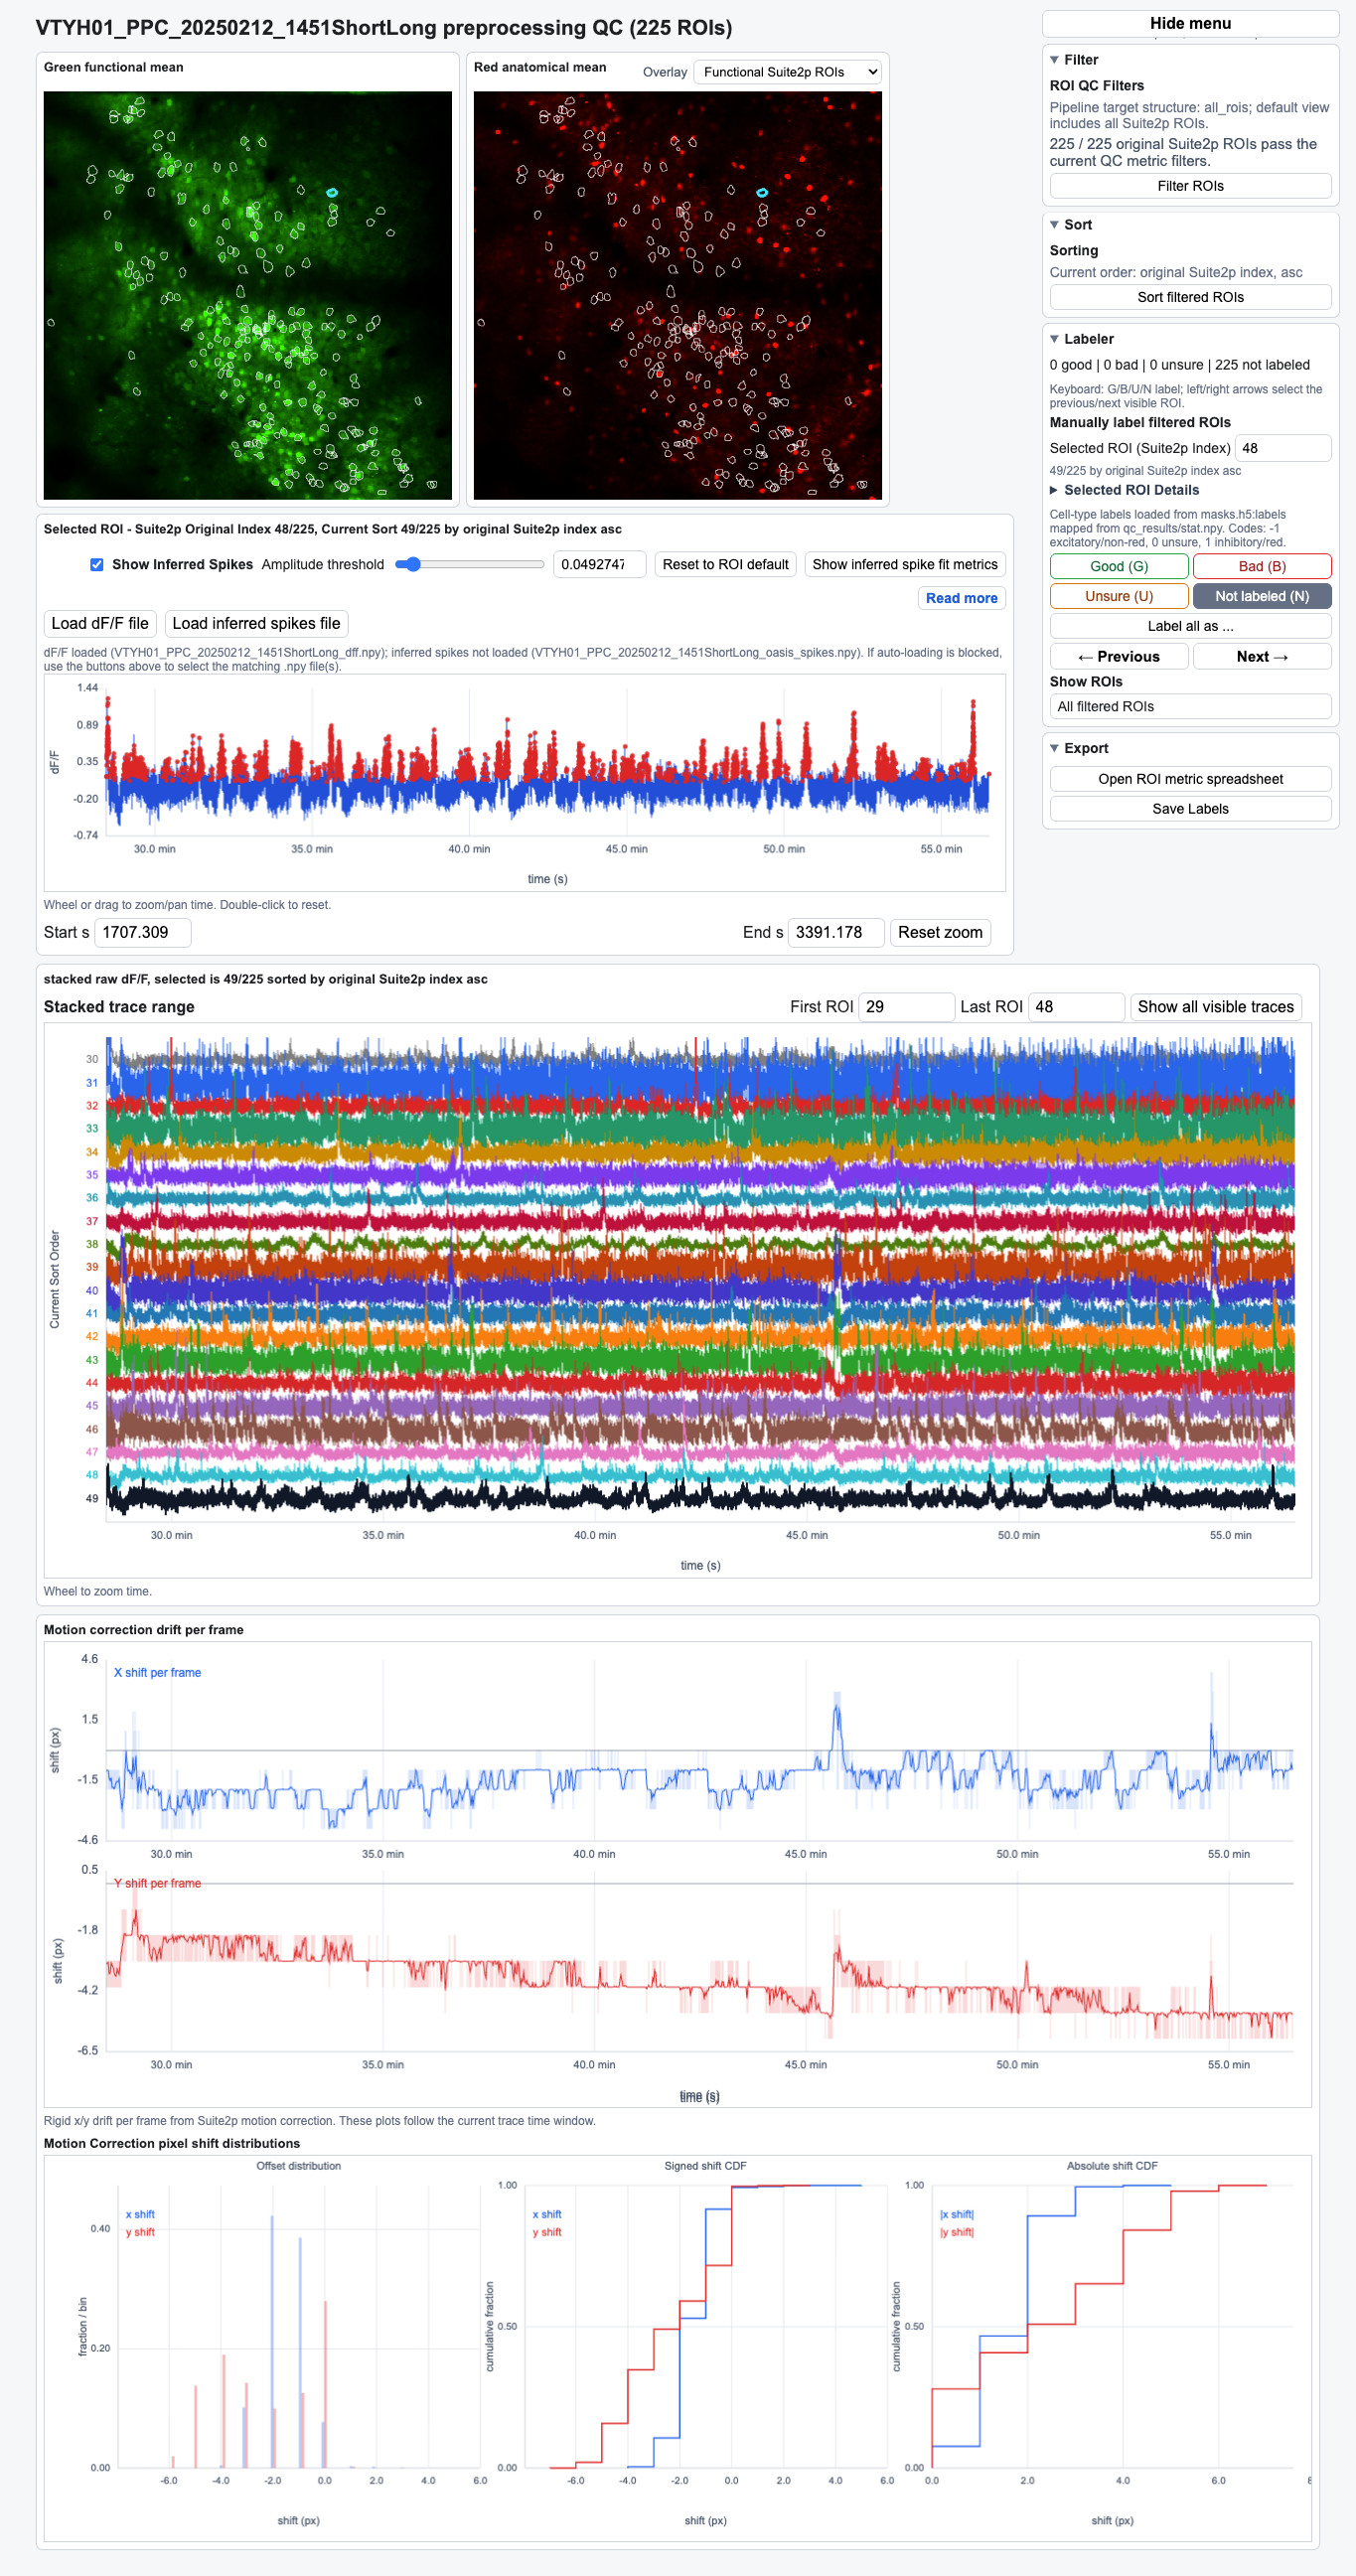Click 'Current order: original Suite2p index, asc' text
The image size is (1356, 2576).
coord(1176,272)
